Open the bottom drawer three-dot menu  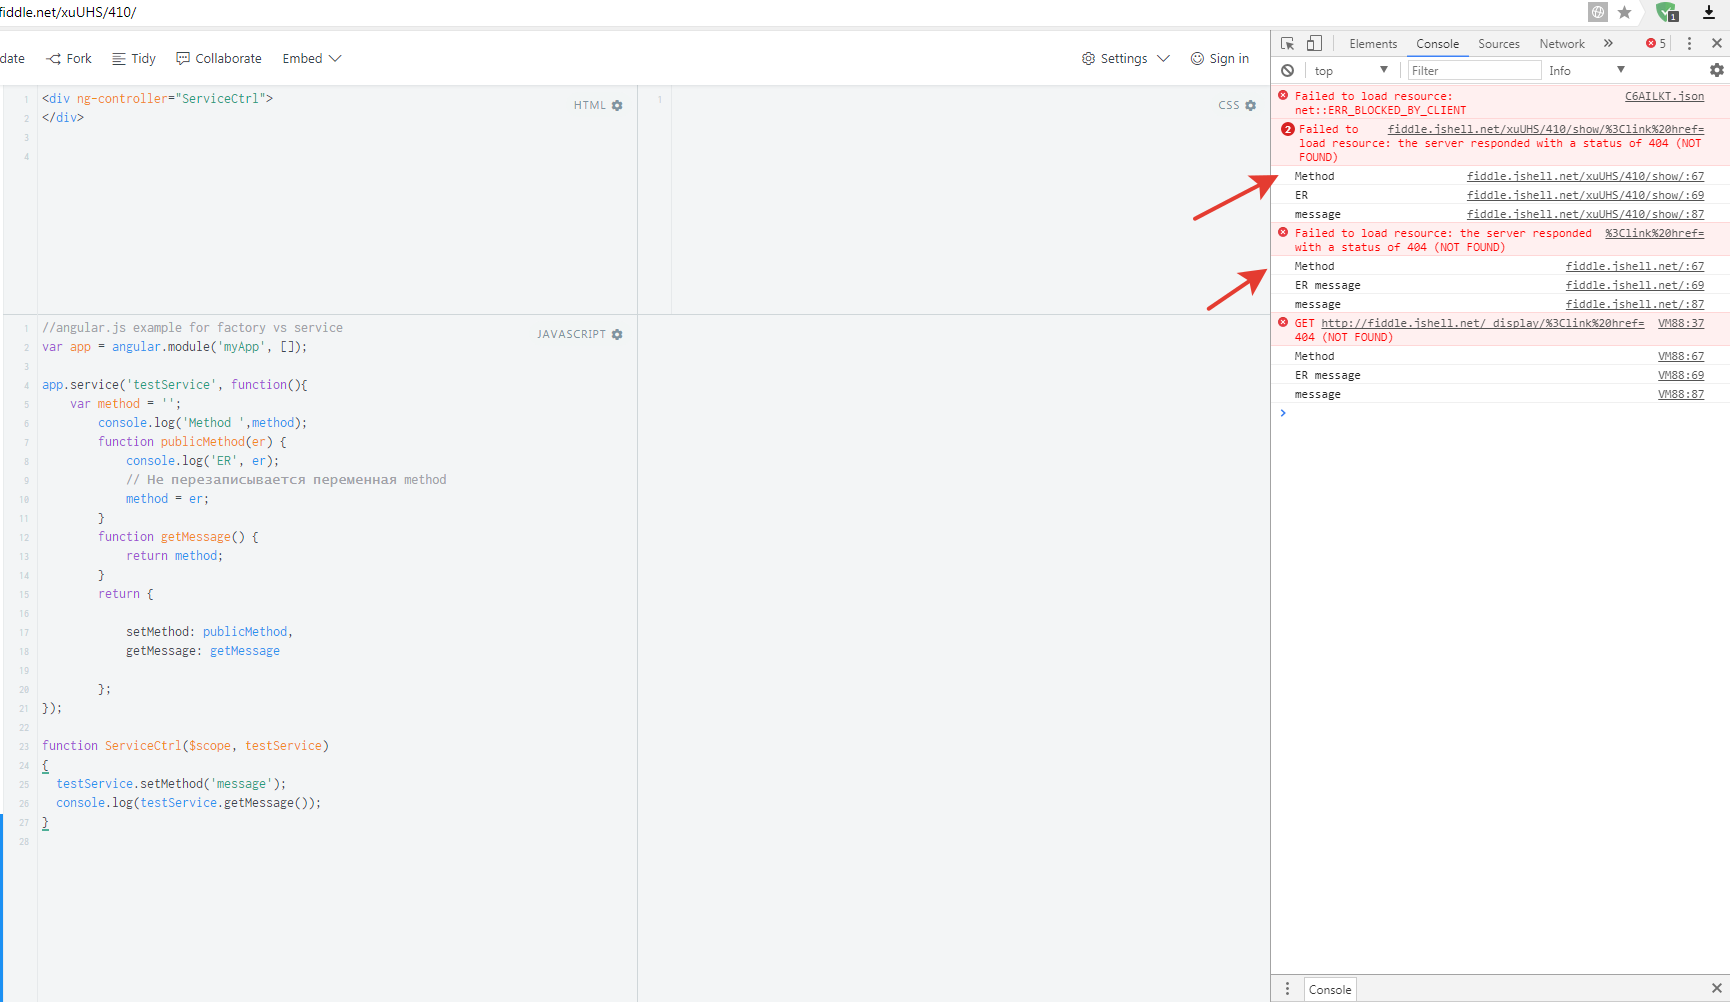point(1287,989)
